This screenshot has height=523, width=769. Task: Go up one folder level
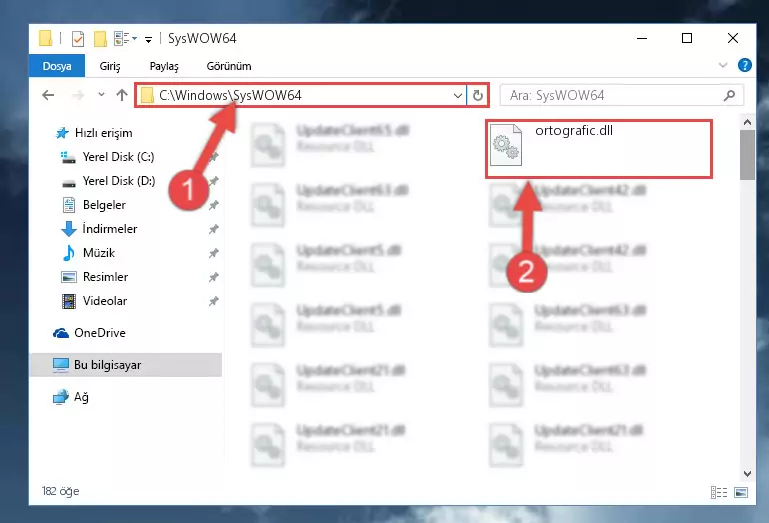pyautogui.click(x=122, y=95)
